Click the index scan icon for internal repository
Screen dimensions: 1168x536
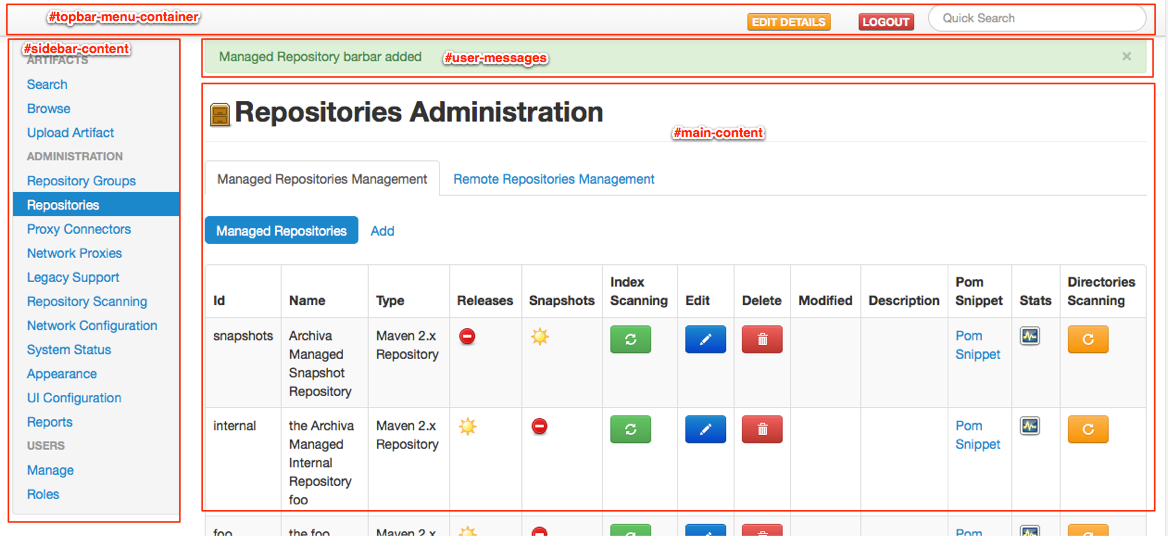[630, 429]
